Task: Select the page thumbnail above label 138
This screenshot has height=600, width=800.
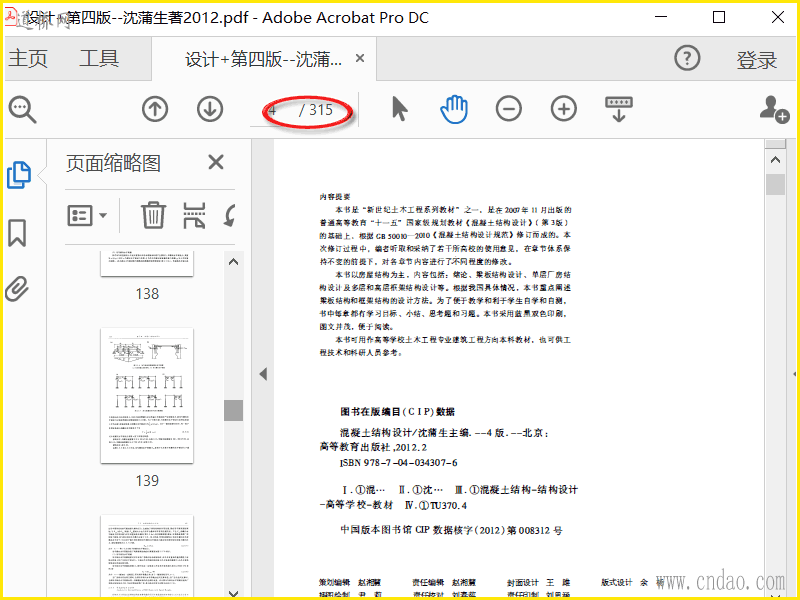Action: pos(147,263)
